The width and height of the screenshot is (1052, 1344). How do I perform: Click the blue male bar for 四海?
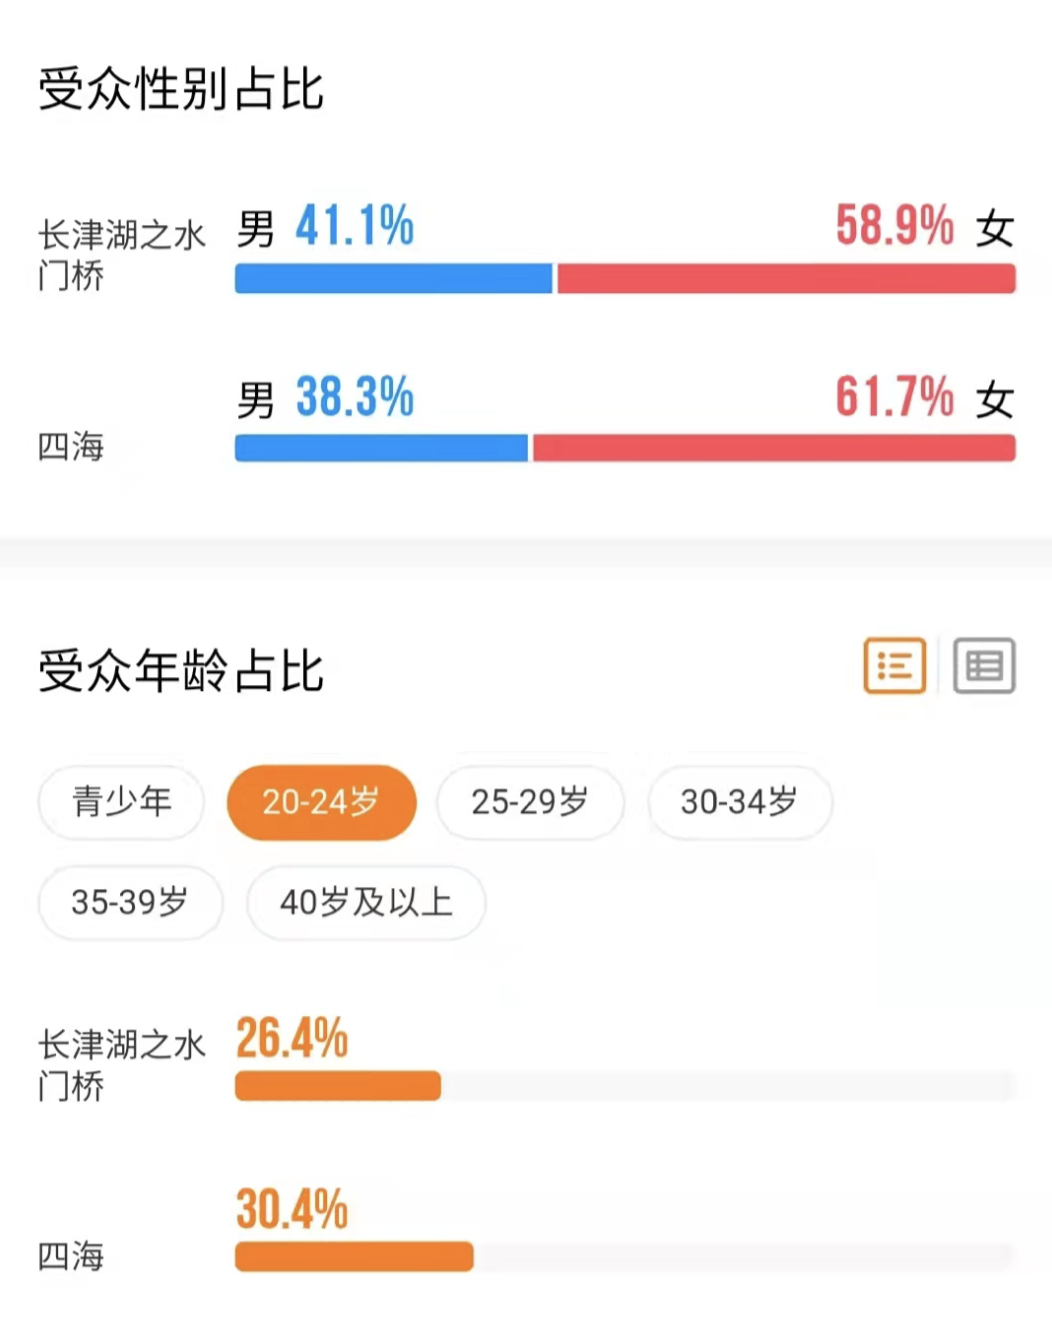coord(381,448)
